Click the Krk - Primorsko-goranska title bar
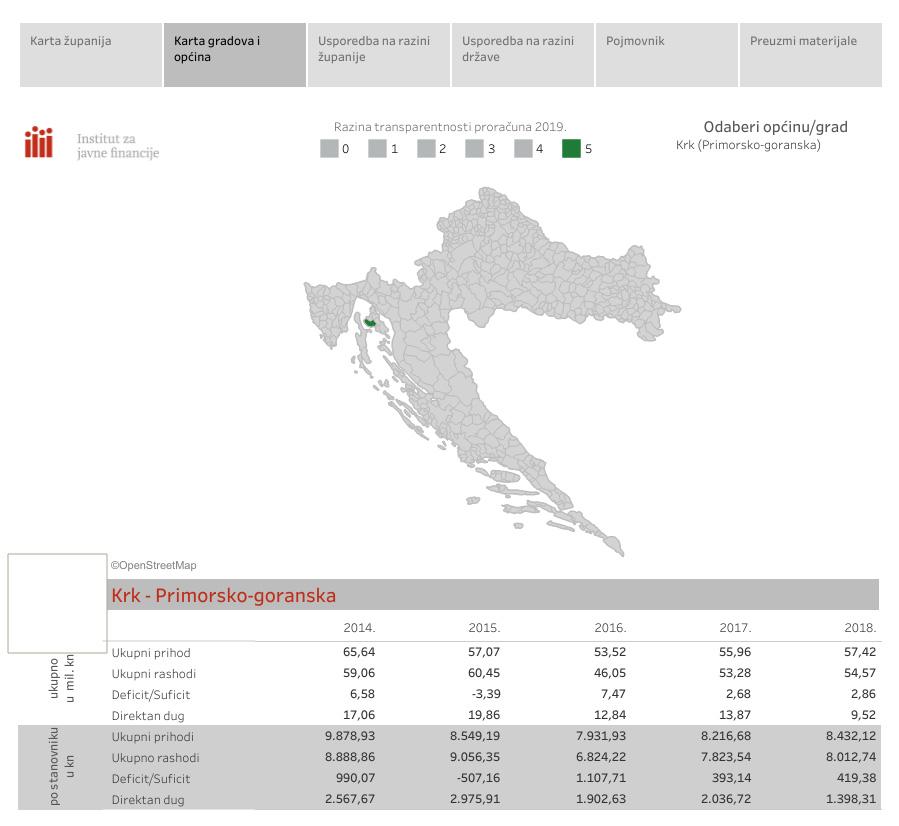Viewport: 899px width, 826px height. pos(492,595)
